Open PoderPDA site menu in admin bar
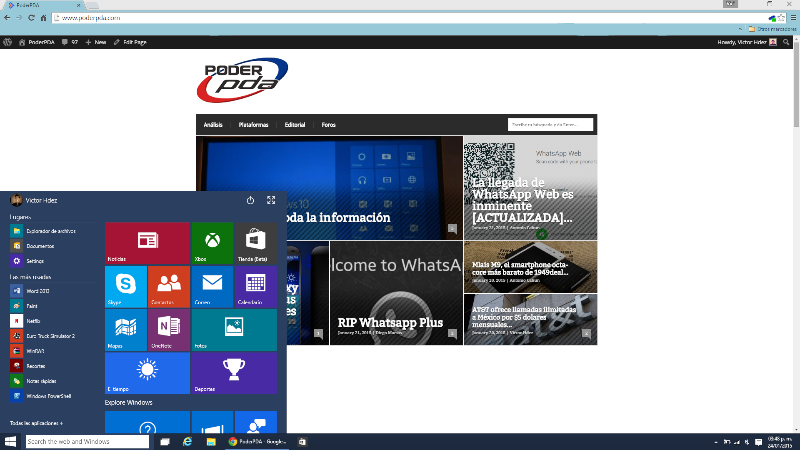The width and height of the screenshot is (800, 450). [x=37, y=42]
